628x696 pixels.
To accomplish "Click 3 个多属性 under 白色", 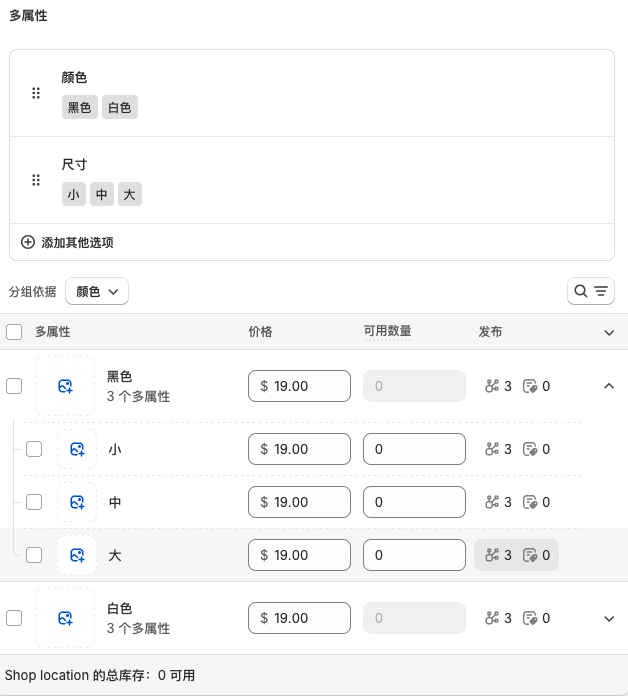I will point(138,629).
